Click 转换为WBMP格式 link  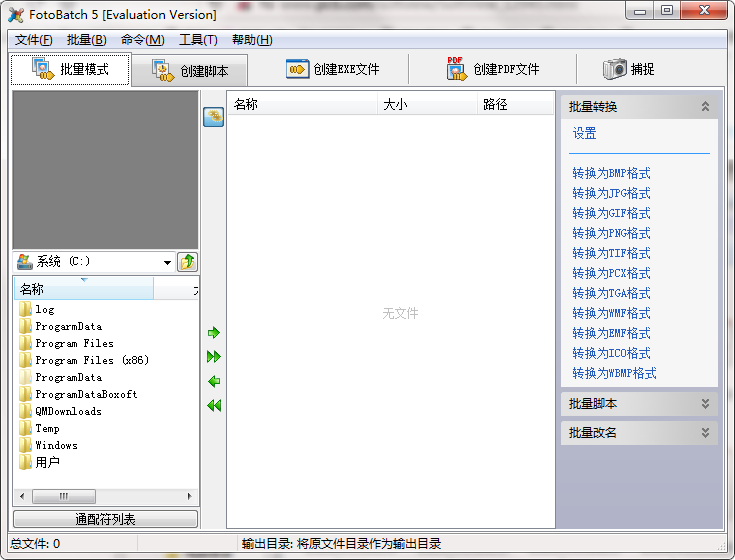pyautogui.click(x=614, y=373)
